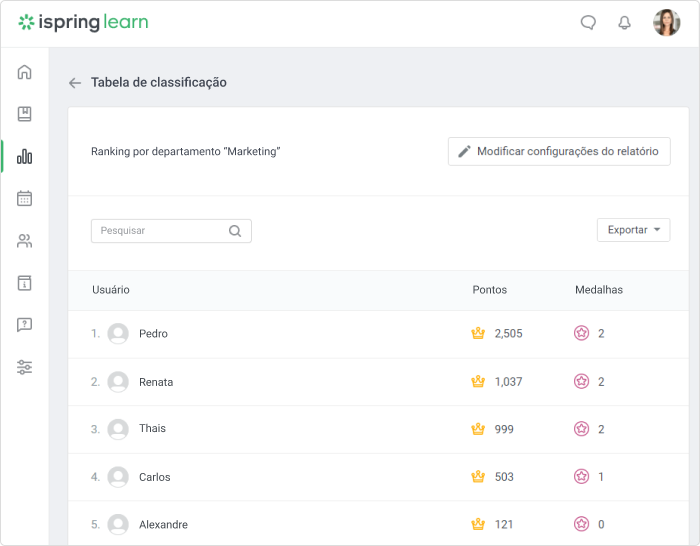Image resolution: width=700 pixels, height=546 pixels.
Task: Sort by the Pontos column header
Action: 489,290
